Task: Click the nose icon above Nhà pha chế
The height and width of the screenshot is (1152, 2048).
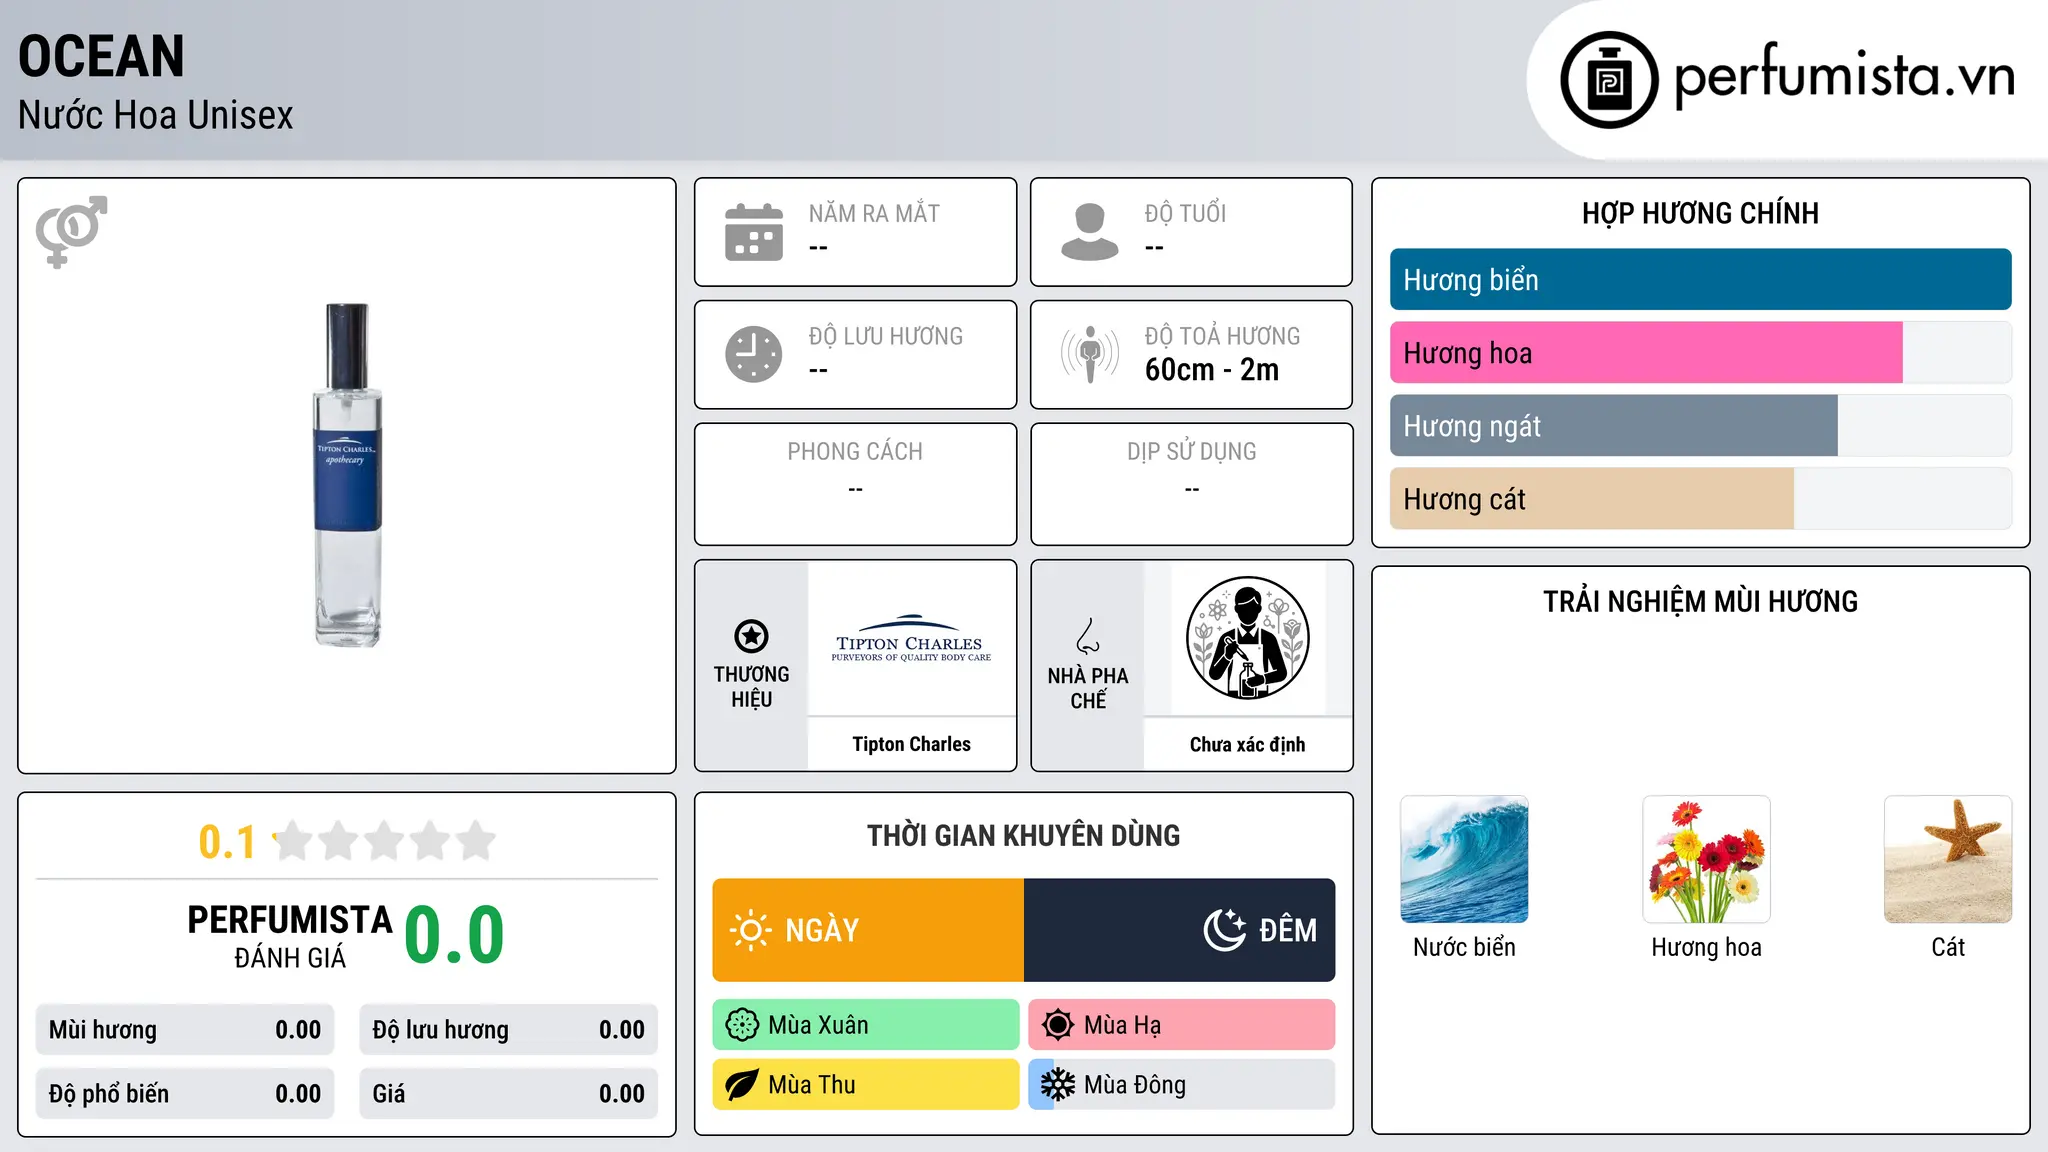Action: tap(1088, 636)
